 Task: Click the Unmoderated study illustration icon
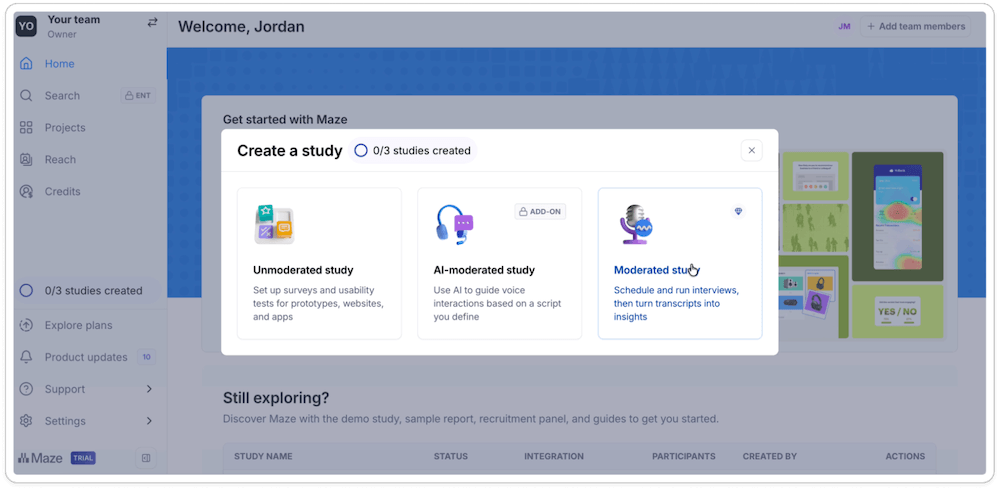click(x=274, y=225)
